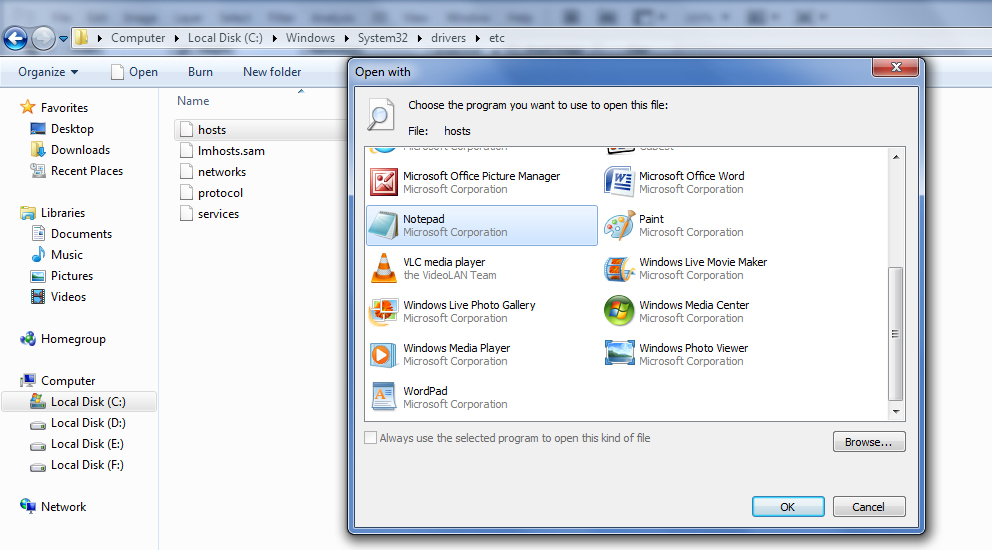This screenshot has height=550, width=992.
Task: Click the Homegroup icon
Action: tap(27, 339)
